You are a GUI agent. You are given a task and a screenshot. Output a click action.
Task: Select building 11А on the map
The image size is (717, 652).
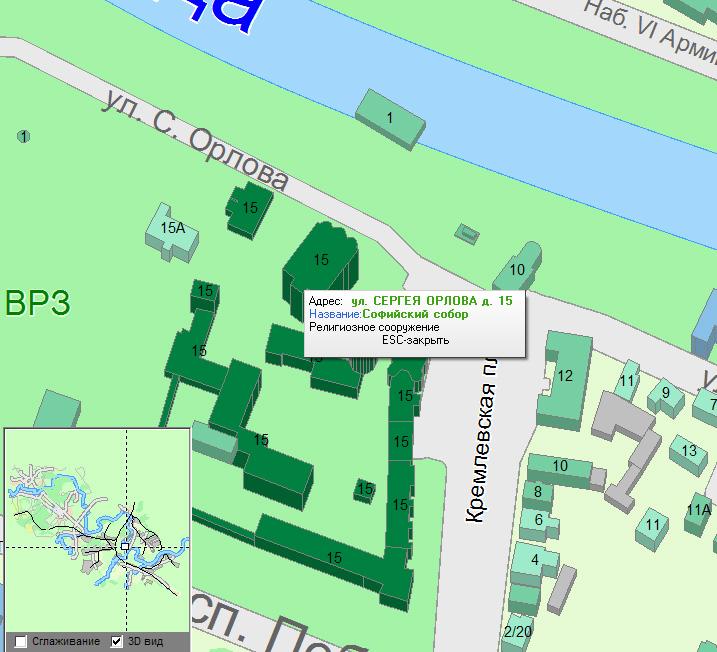coord(698,510)
